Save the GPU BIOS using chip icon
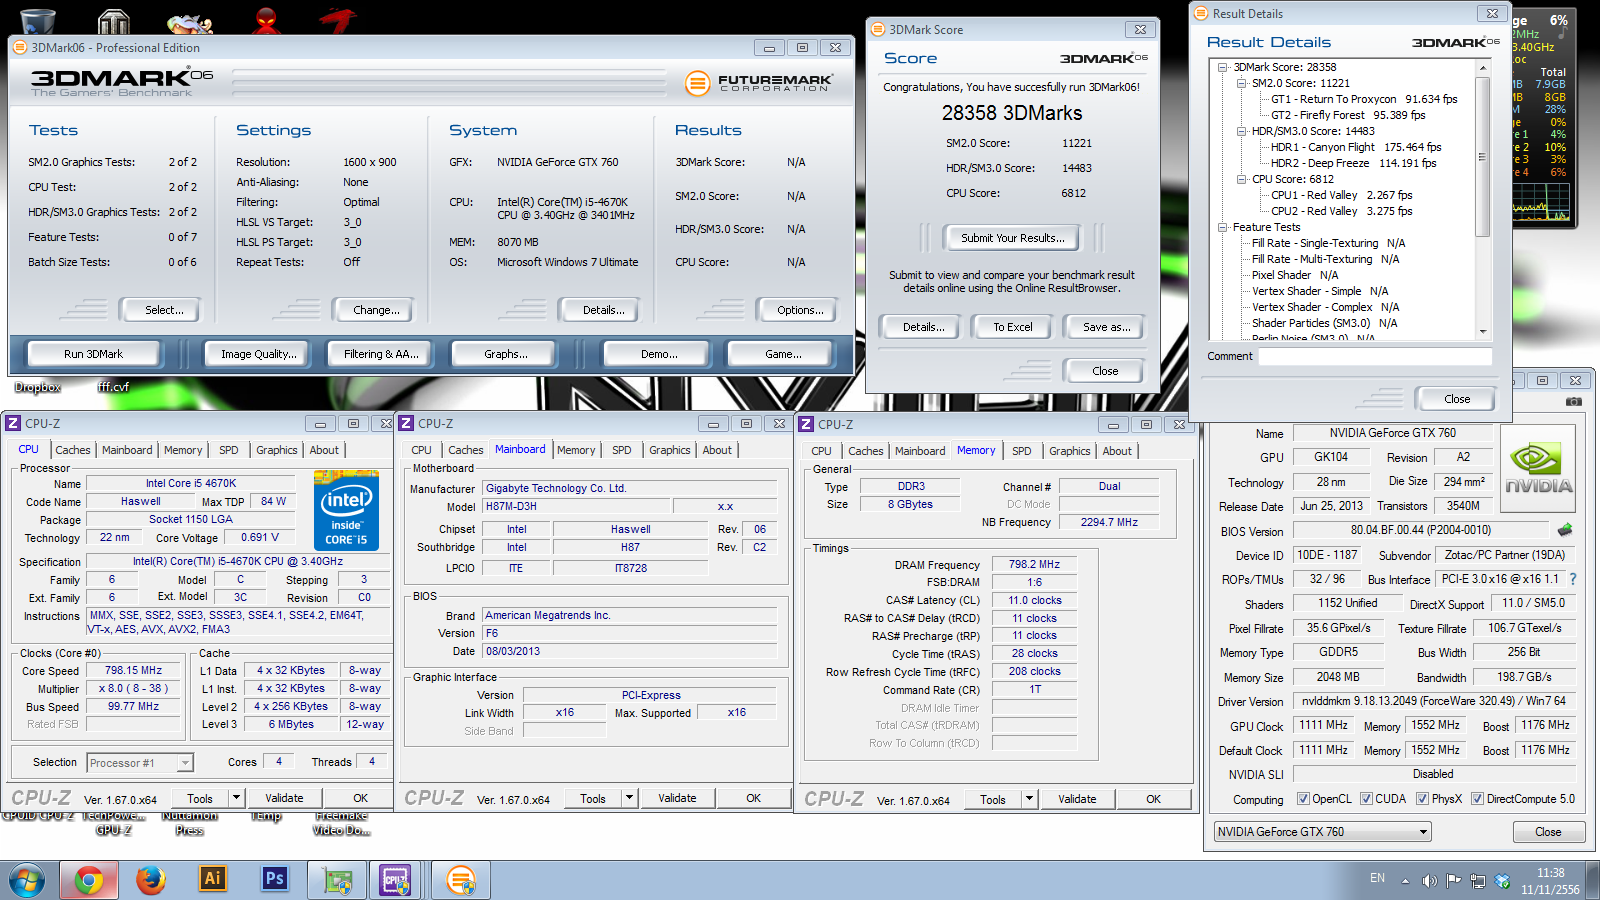This screenshot has height=900, width=1600. tap(1565, 529)
